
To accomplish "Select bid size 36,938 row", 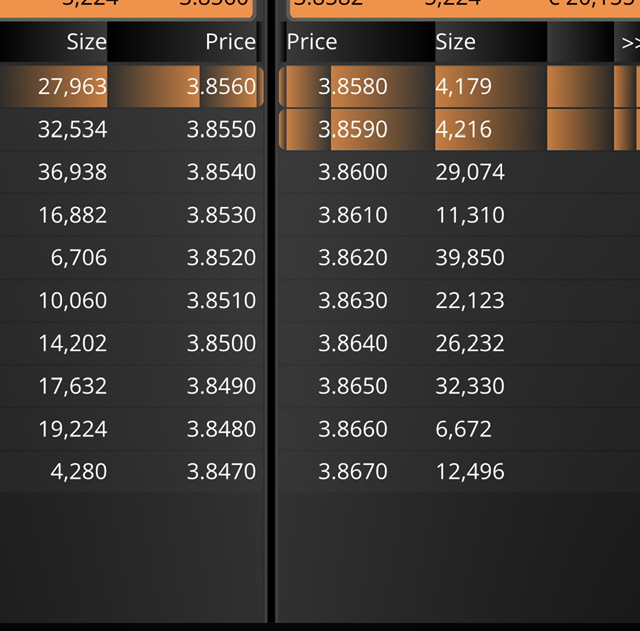I will [132, 172].
